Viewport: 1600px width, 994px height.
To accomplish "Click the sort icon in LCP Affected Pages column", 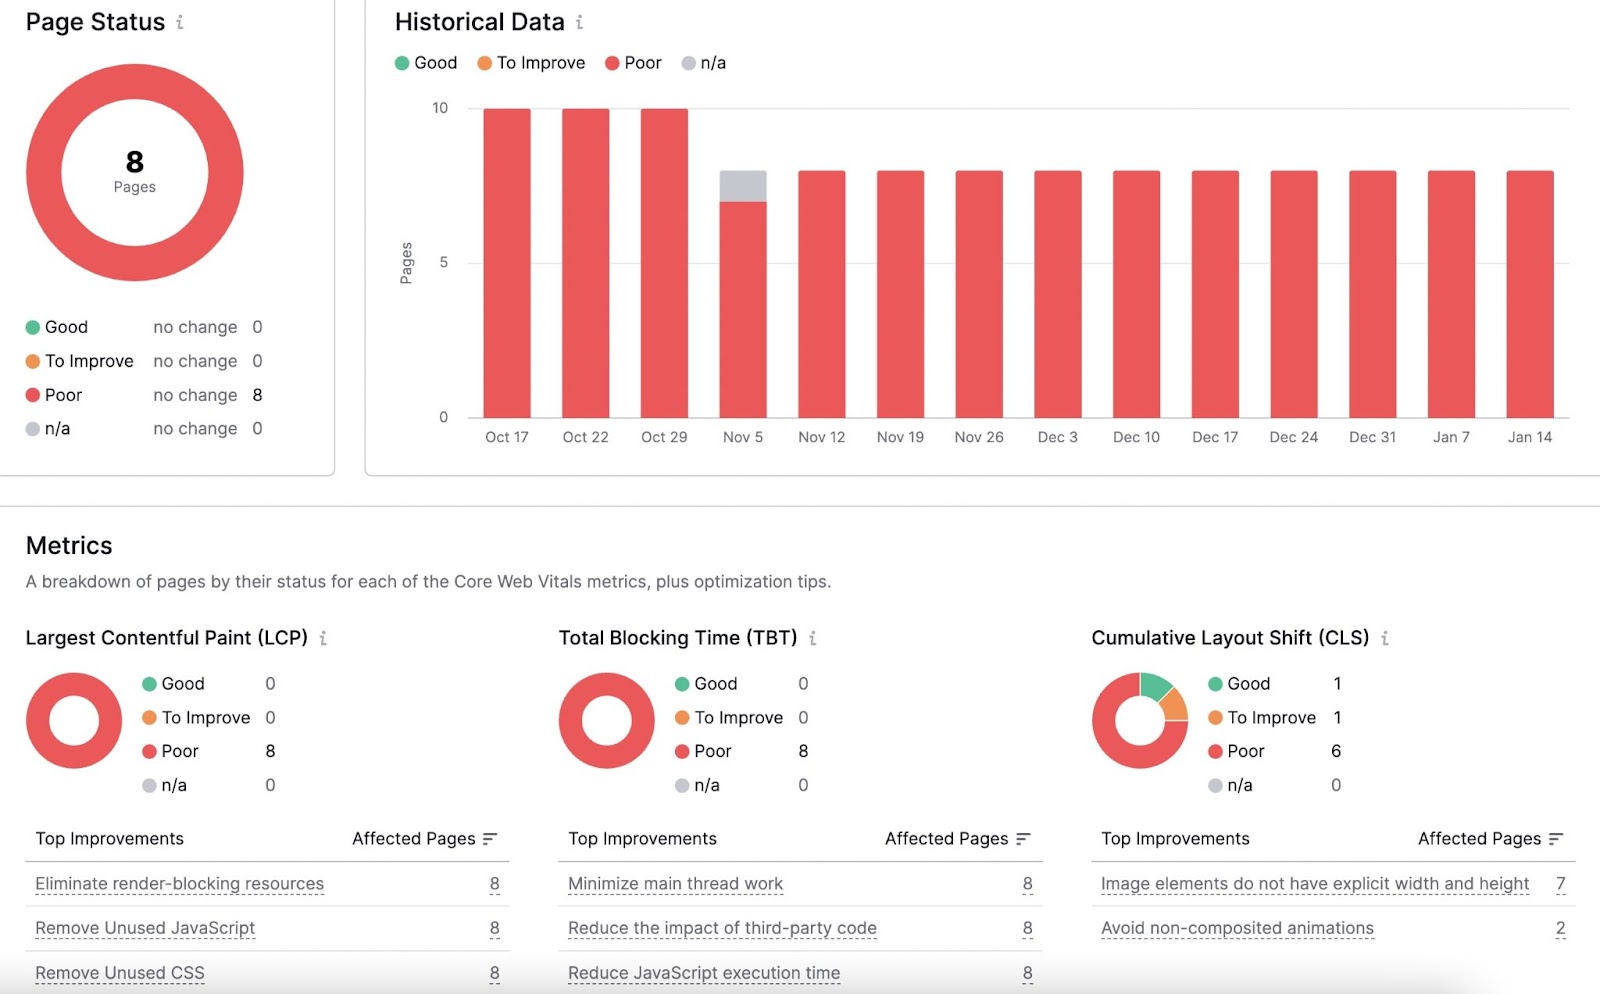I will [490, 838].
